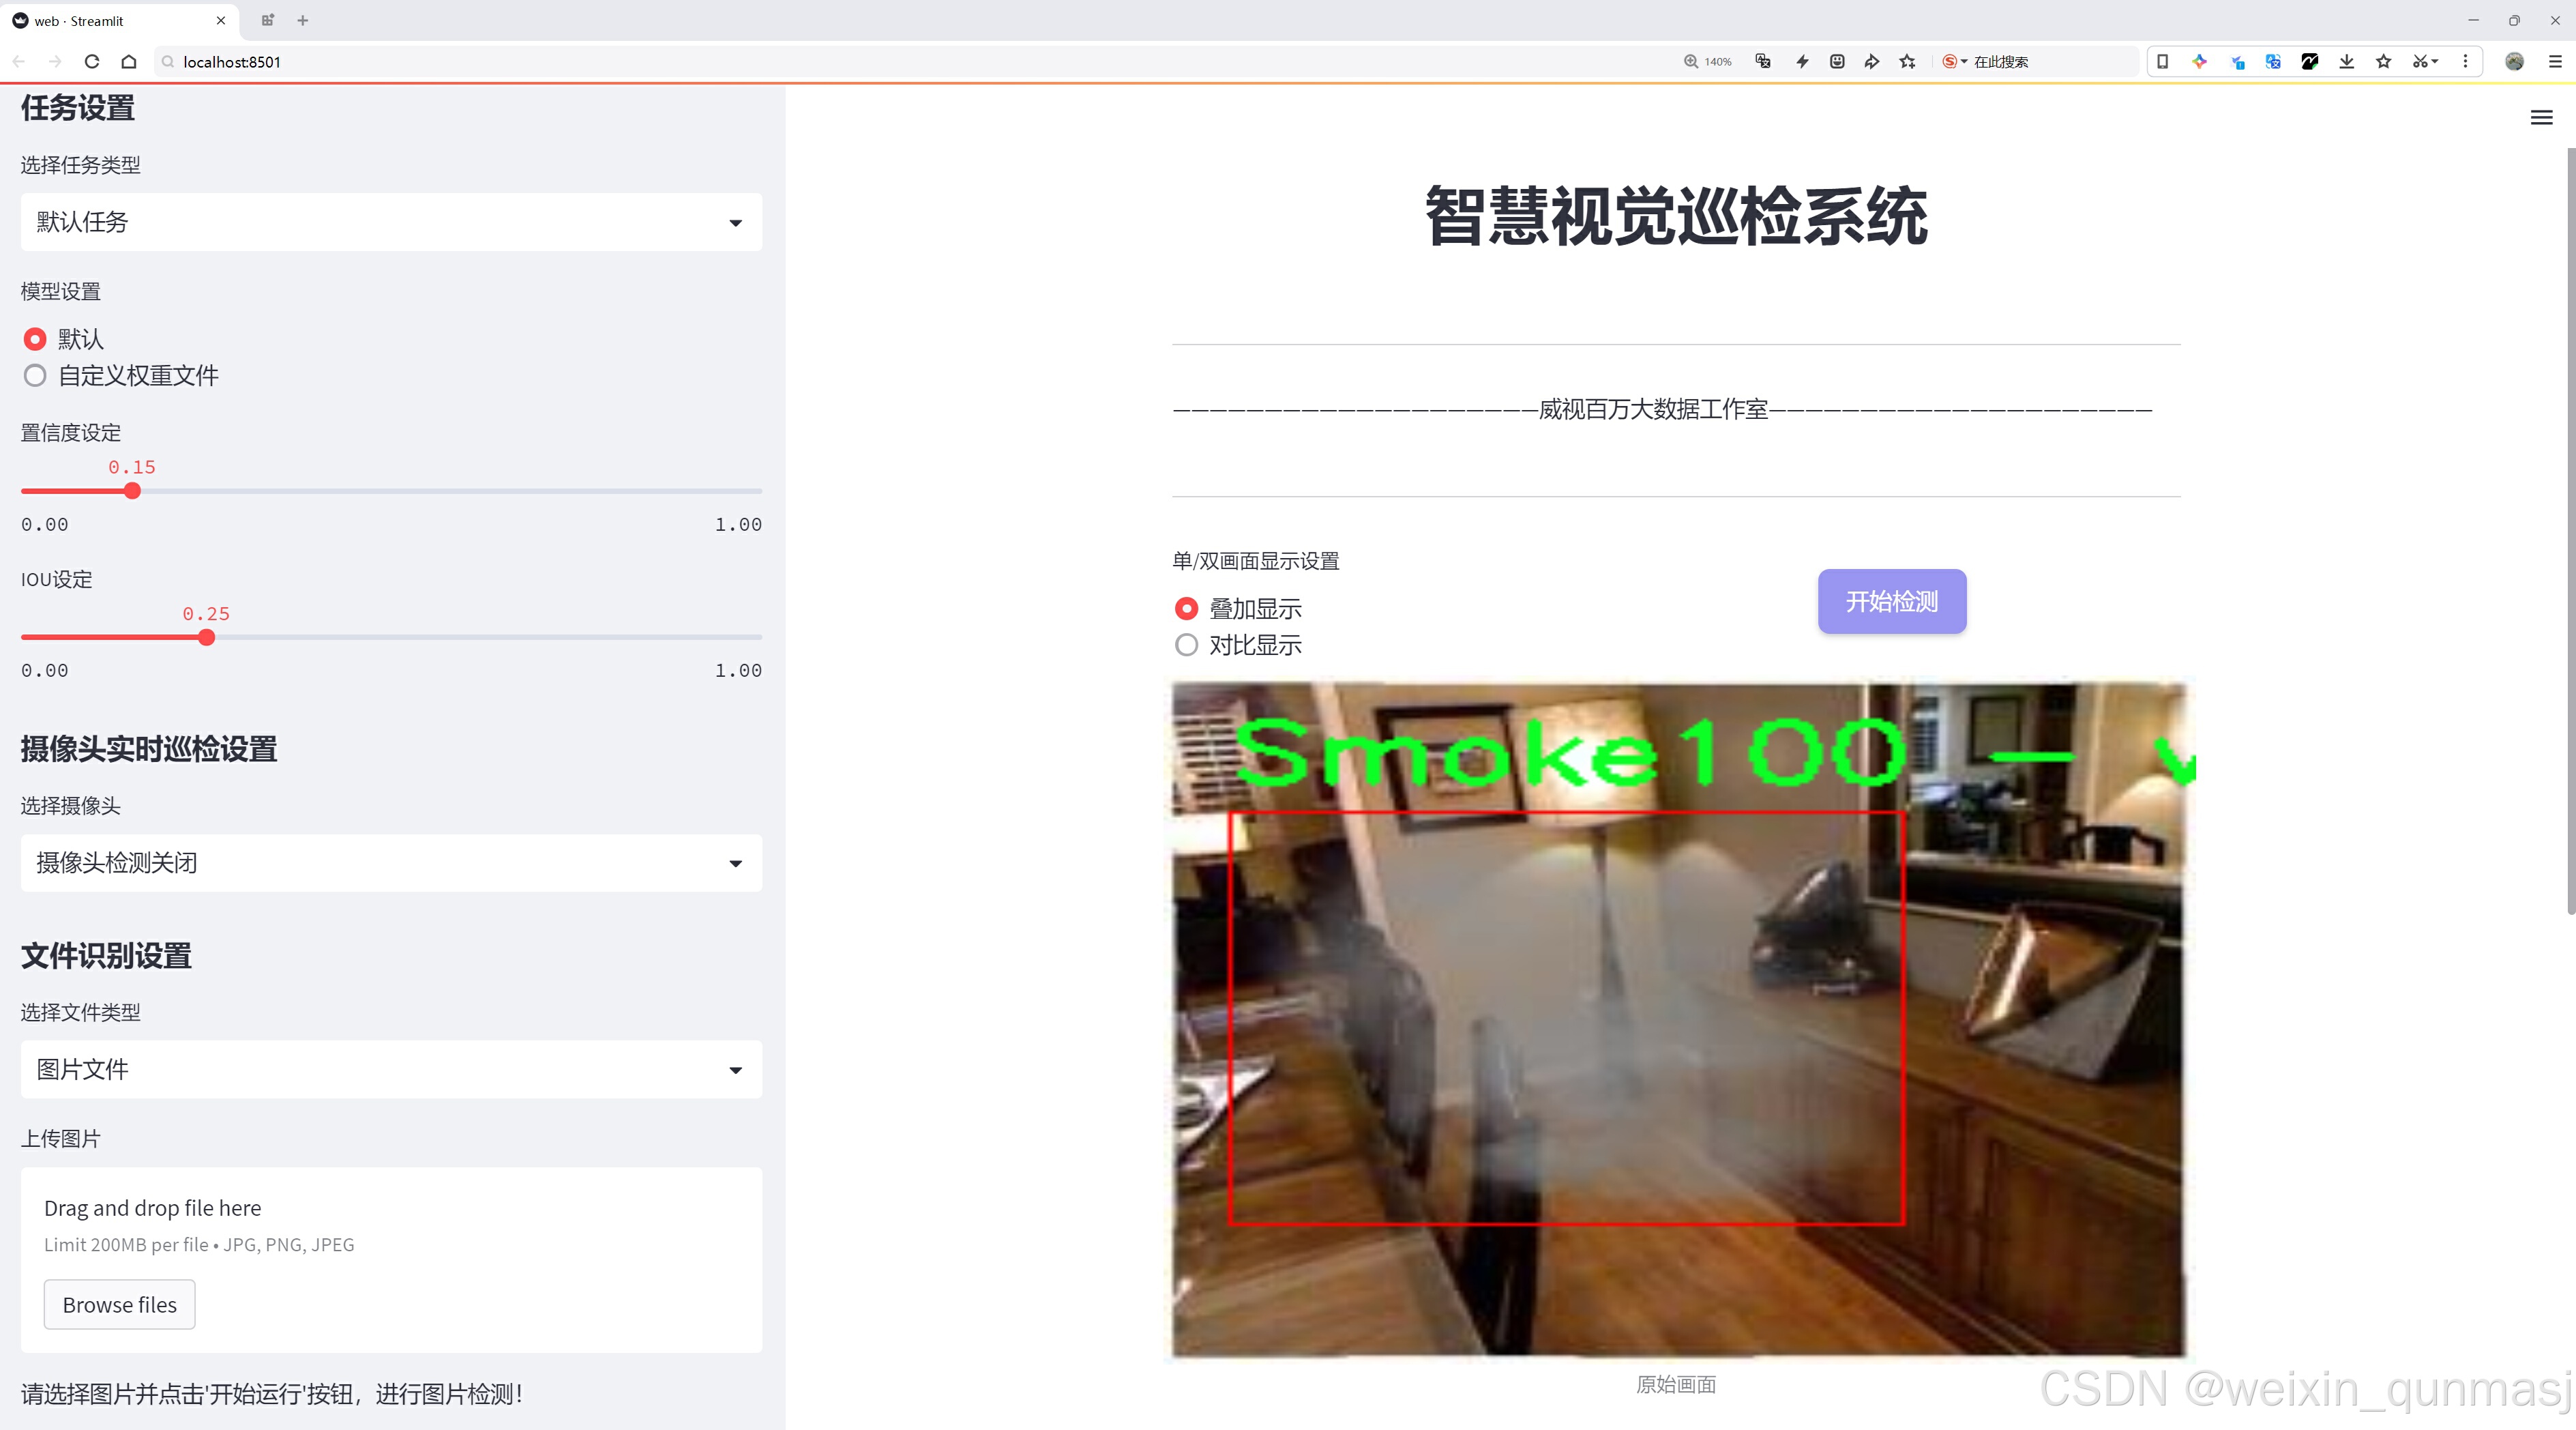
Task: Click the add-to-favorites star-plus icon
Action: pos(1908,62)
